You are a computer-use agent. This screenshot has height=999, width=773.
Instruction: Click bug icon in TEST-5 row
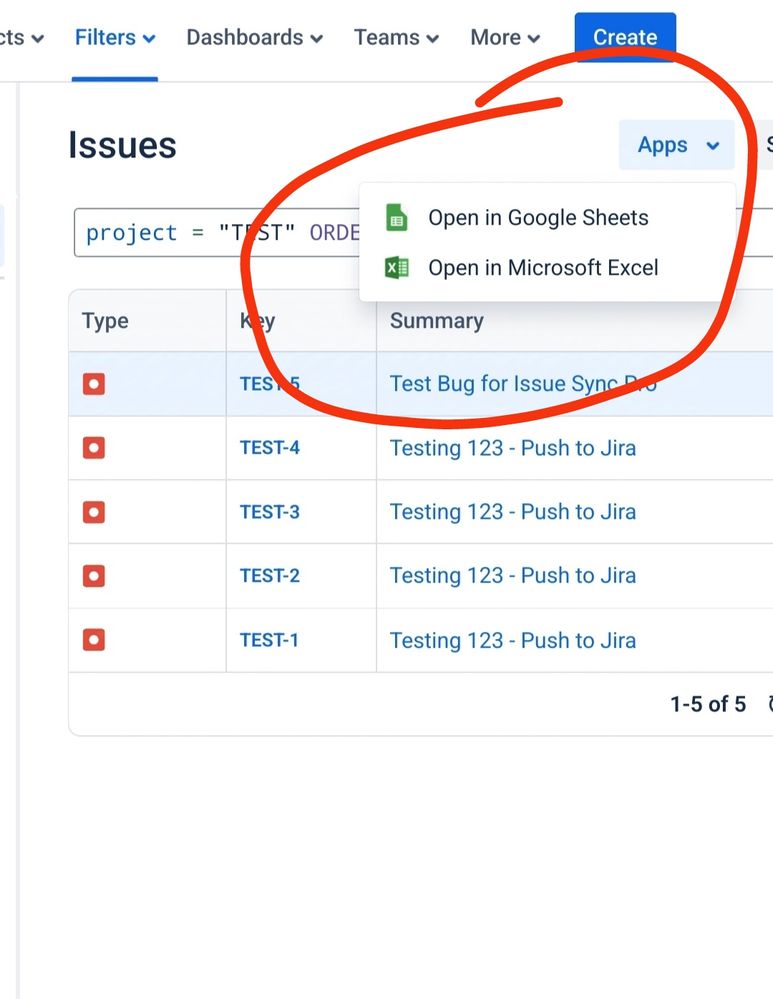[x=94, y=384]
